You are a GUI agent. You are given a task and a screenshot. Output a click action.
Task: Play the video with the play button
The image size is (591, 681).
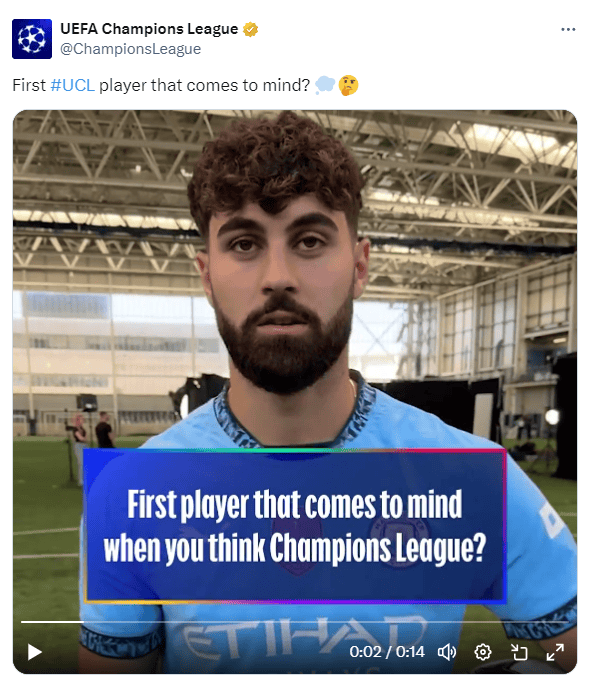(34, 651)
